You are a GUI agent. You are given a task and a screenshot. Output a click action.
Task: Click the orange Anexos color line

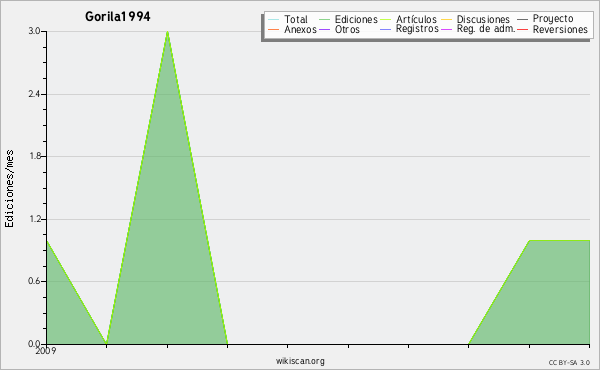274,29
